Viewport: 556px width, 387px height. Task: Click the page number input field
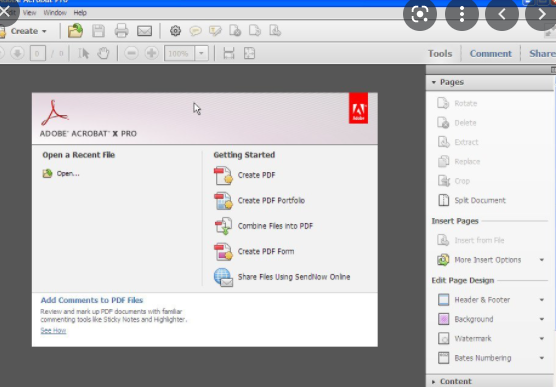pos(38,54)
